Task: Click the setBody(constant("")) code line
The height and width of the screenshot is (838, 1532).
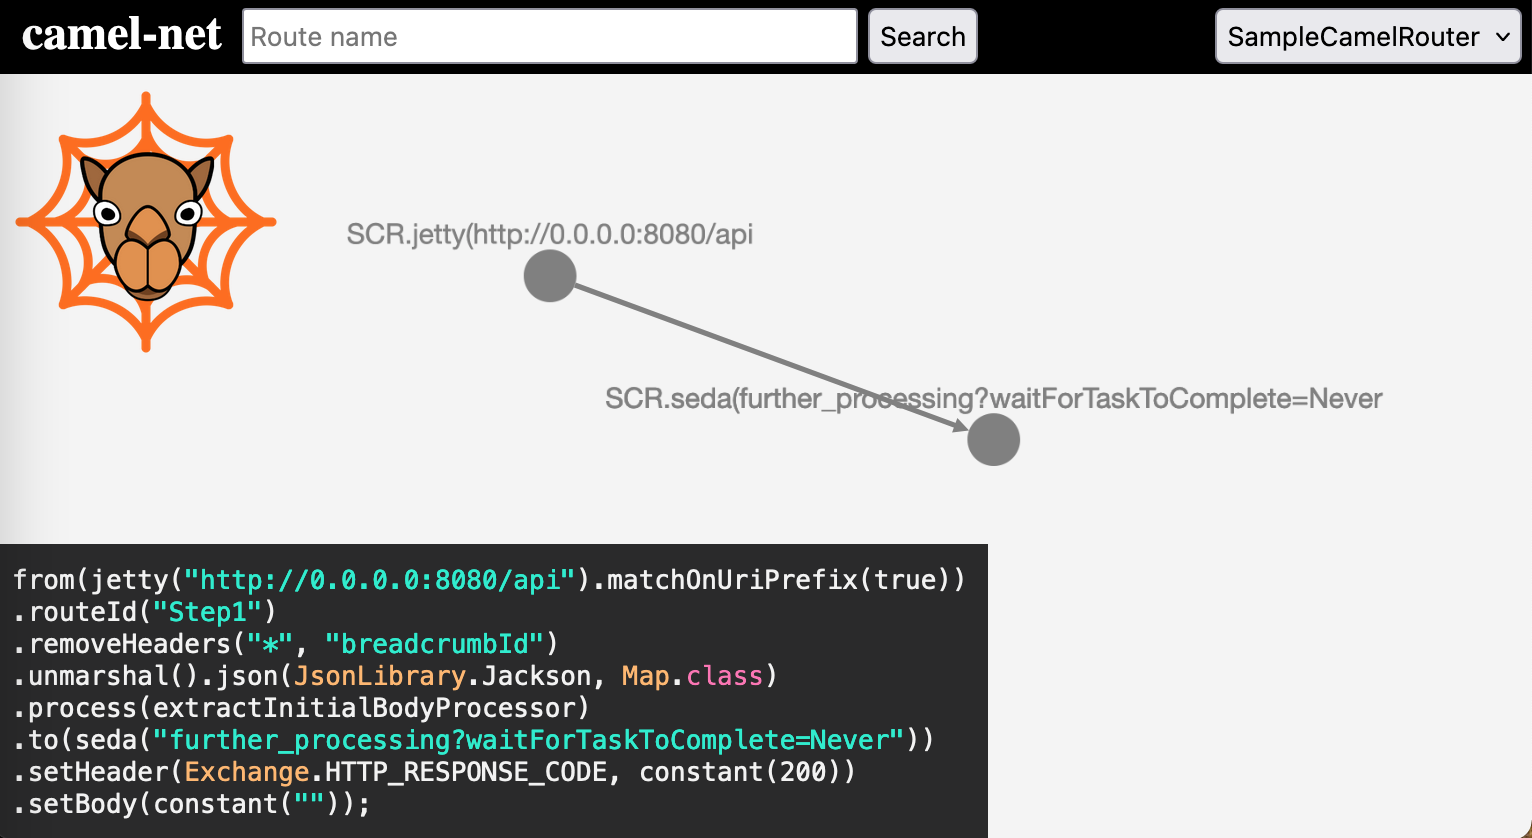Action: pyautogui.click(x=191, y=804)
